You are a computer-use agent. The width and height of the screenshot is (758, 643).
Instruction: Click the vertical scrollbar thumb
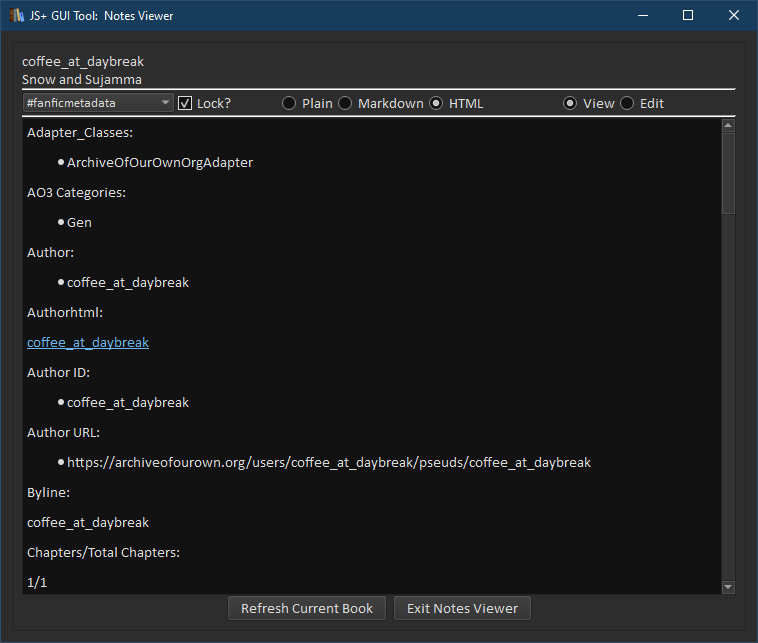728,172
